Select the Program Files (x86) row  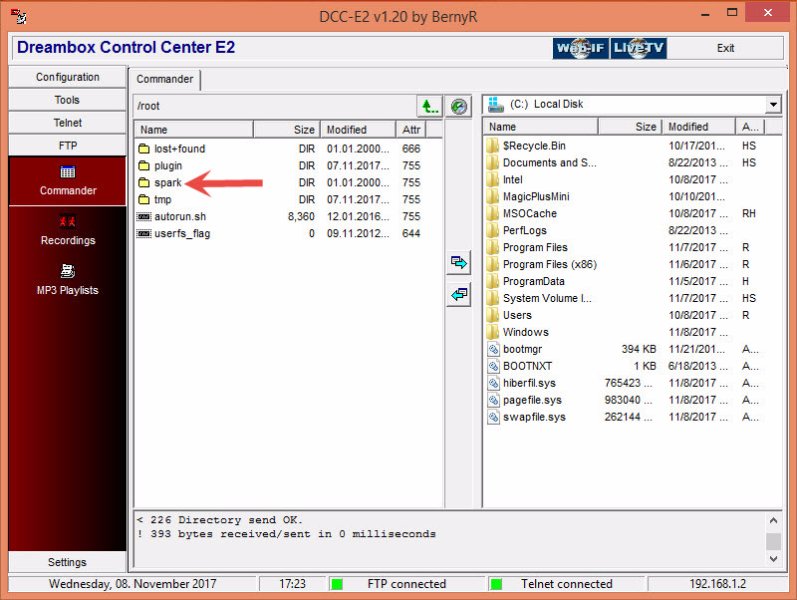tap(631, 264)
